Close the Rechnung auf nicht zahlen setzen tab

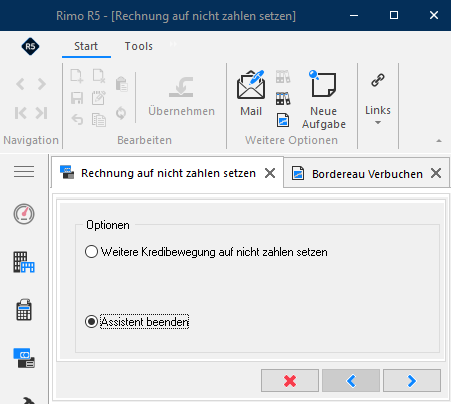point(270,173)
